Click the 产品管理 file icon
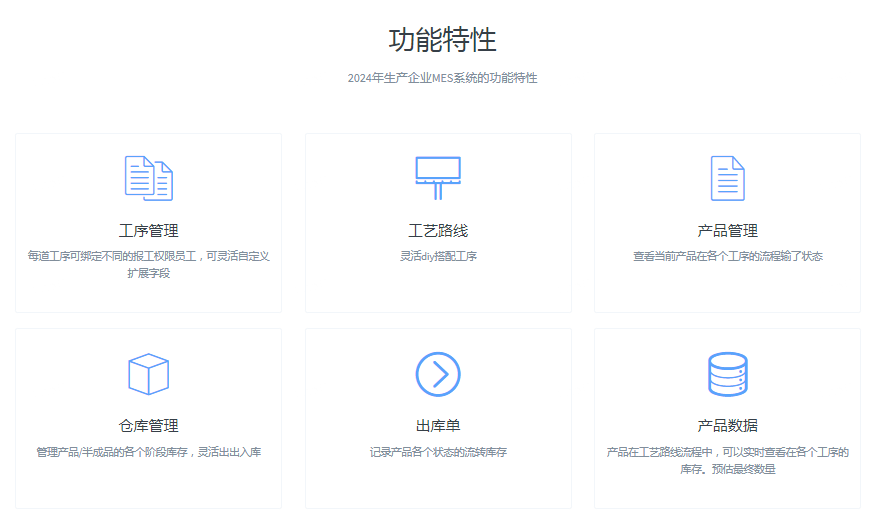The height and width of the screenshot is (523, 872). [727, 178]
